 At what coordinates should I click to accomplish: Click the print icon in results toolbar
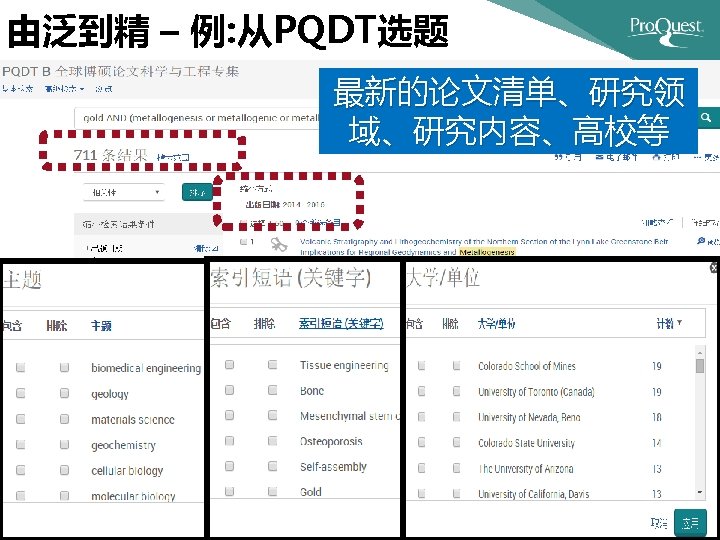[656, 157]
